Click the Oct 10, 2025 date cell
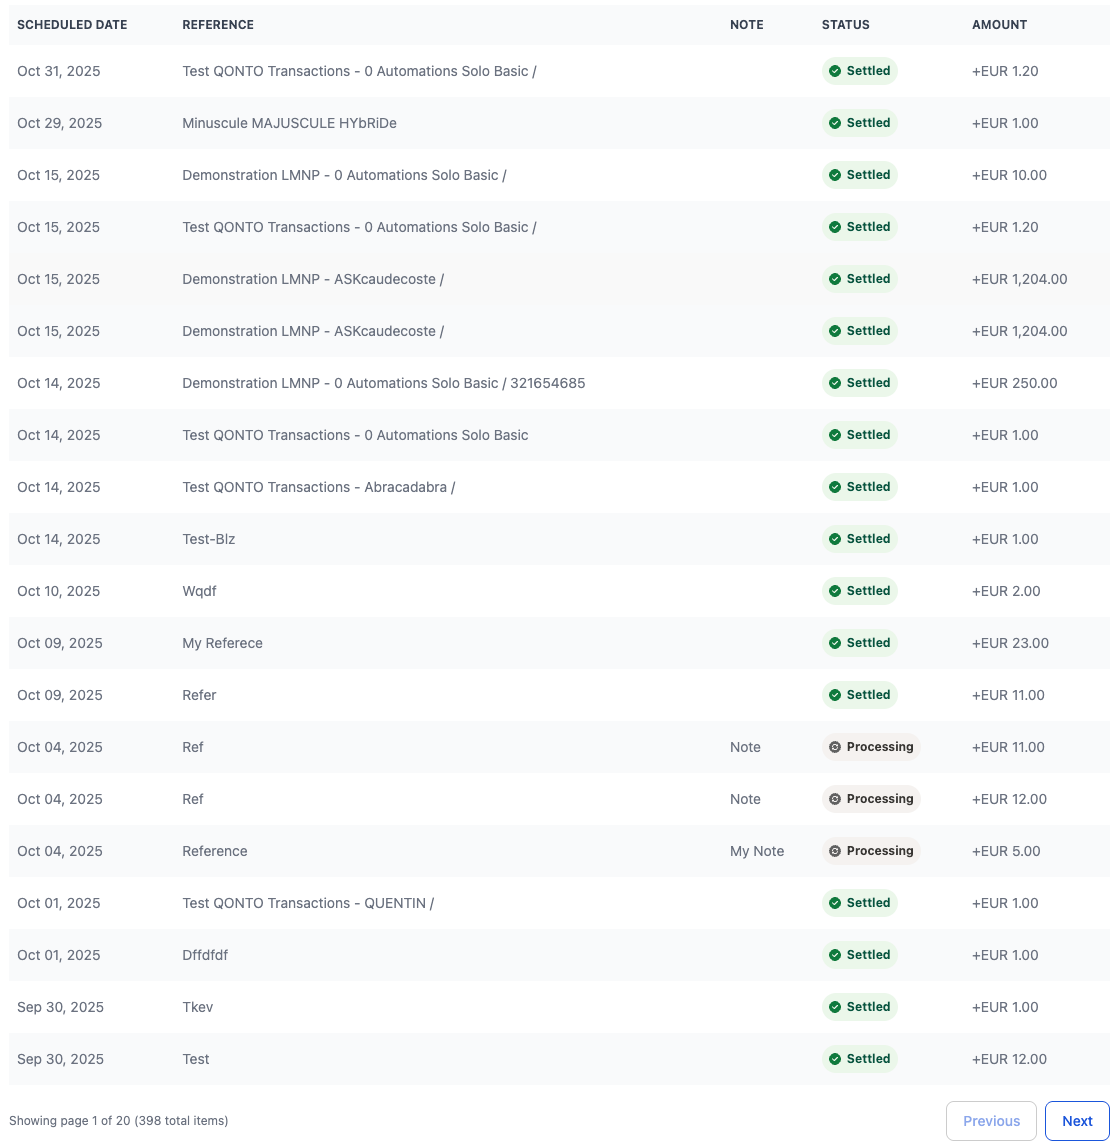 point(59,591)
